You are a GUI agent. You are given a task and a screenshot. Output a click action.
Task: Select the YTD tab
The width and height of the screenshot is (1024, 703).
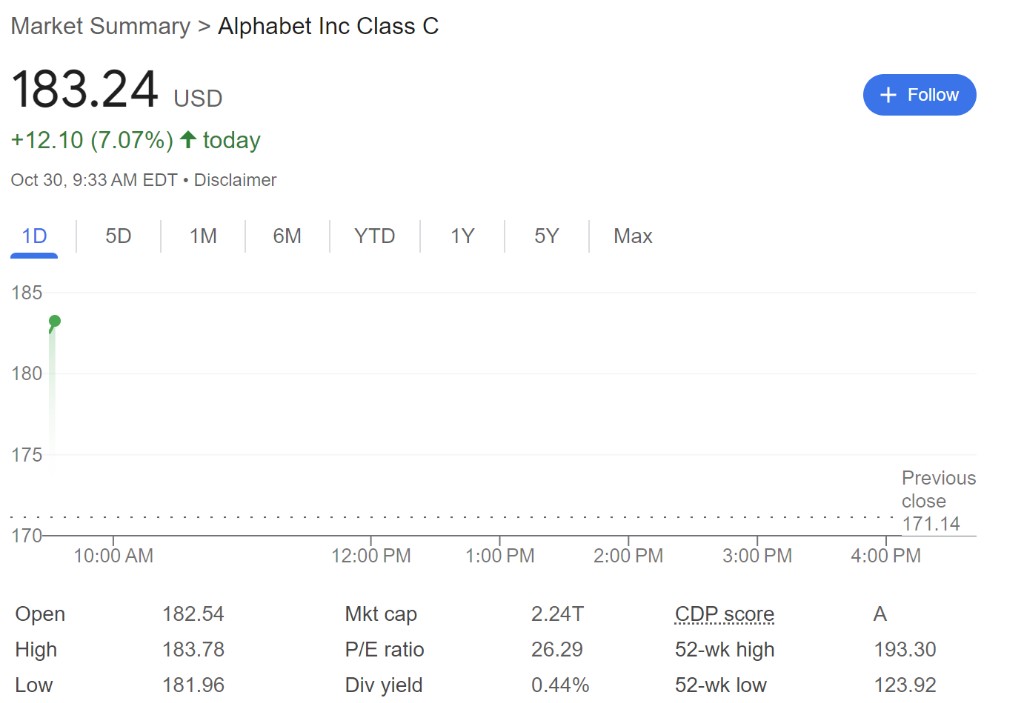[x=375, y=237]
